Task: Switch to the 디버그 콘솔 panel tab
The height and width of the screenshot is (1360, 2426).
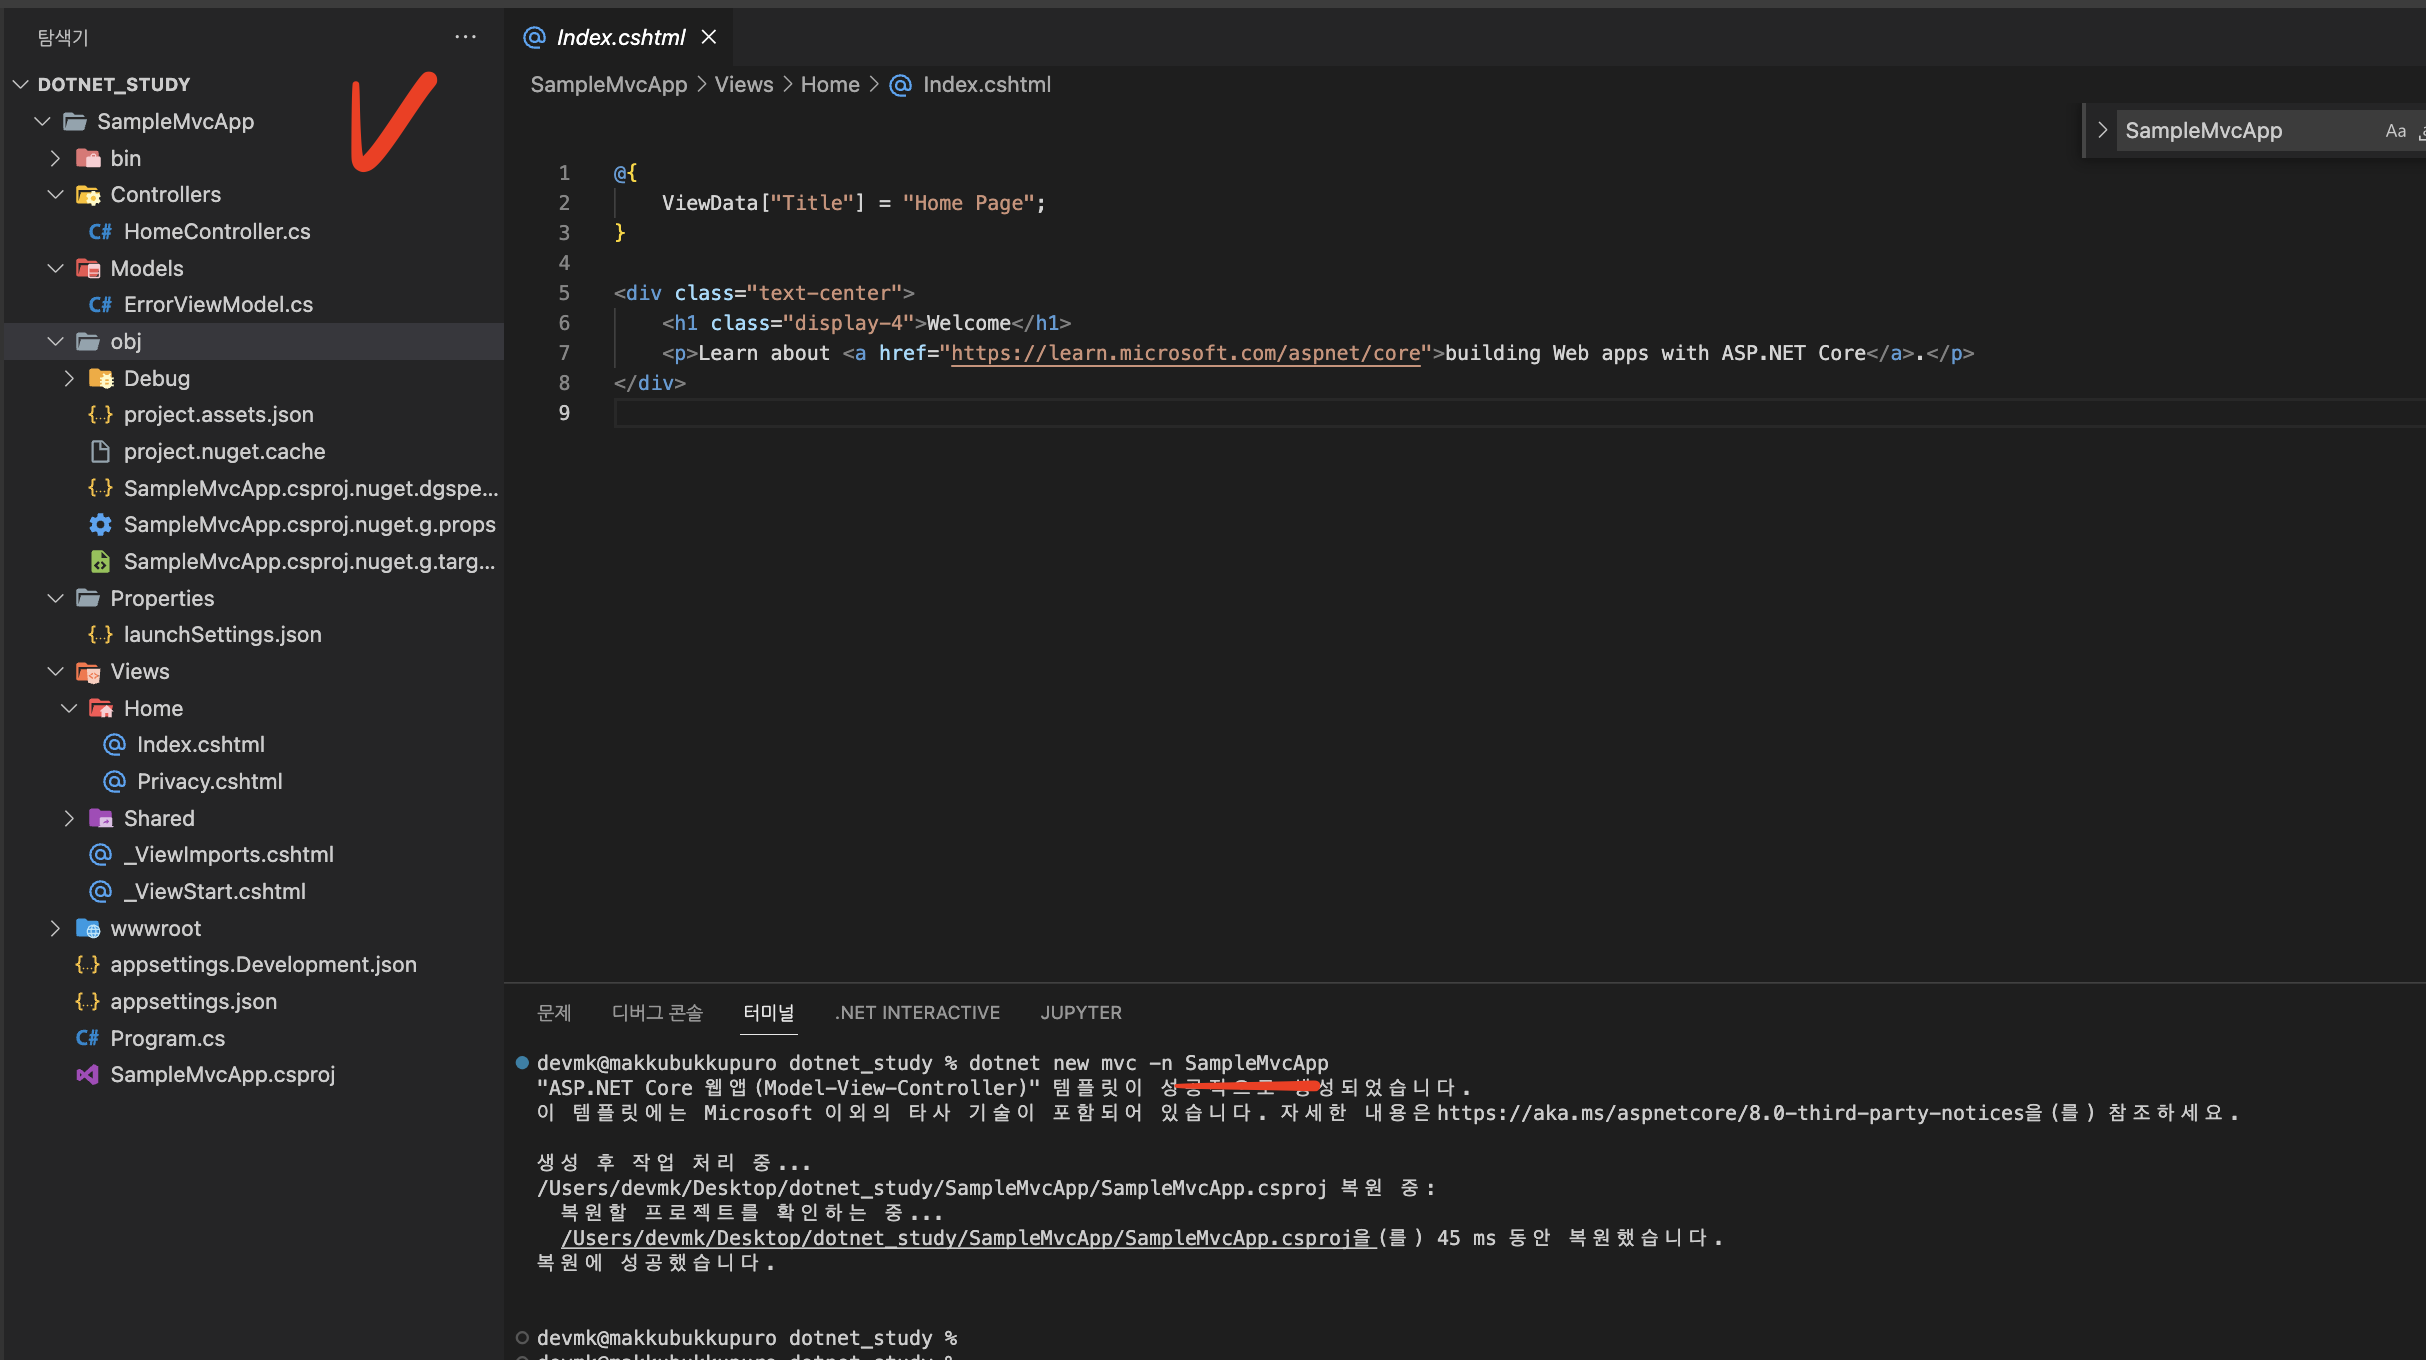Action: pos(657,1012)
